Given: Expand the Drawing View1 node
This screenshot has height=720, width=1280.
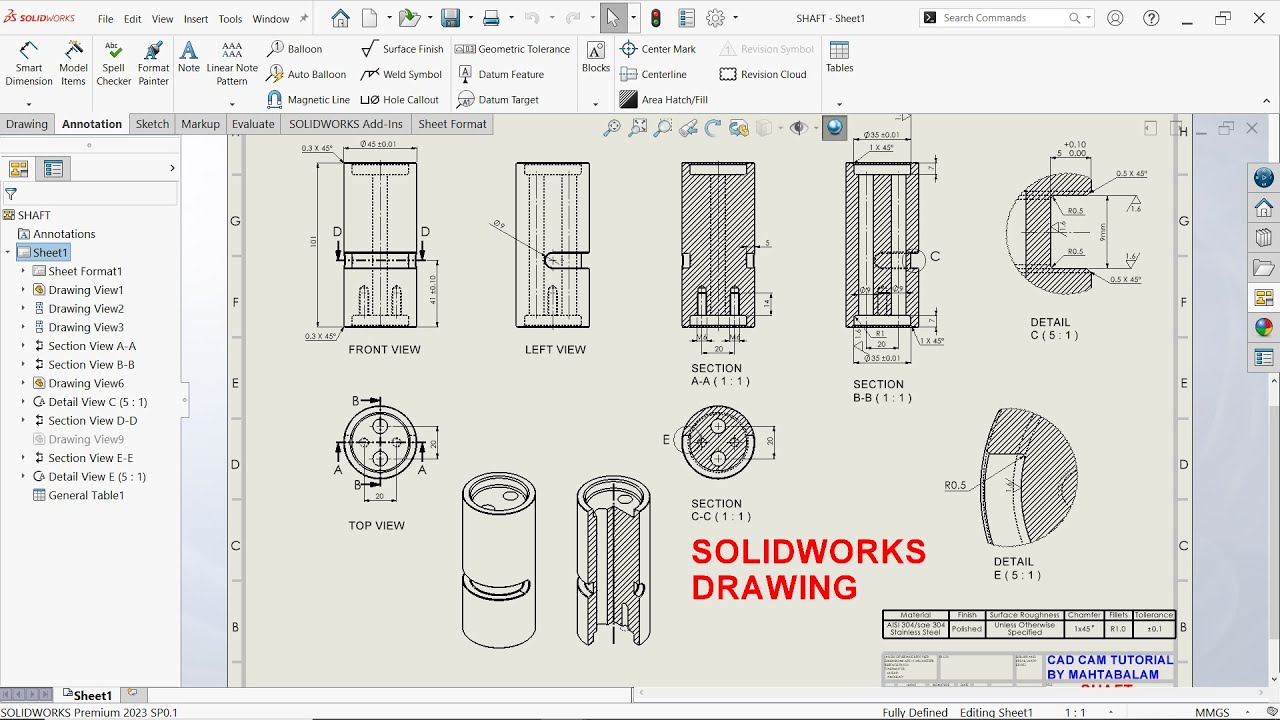Looking at the screenshot, I should click(x=23, y=290).
